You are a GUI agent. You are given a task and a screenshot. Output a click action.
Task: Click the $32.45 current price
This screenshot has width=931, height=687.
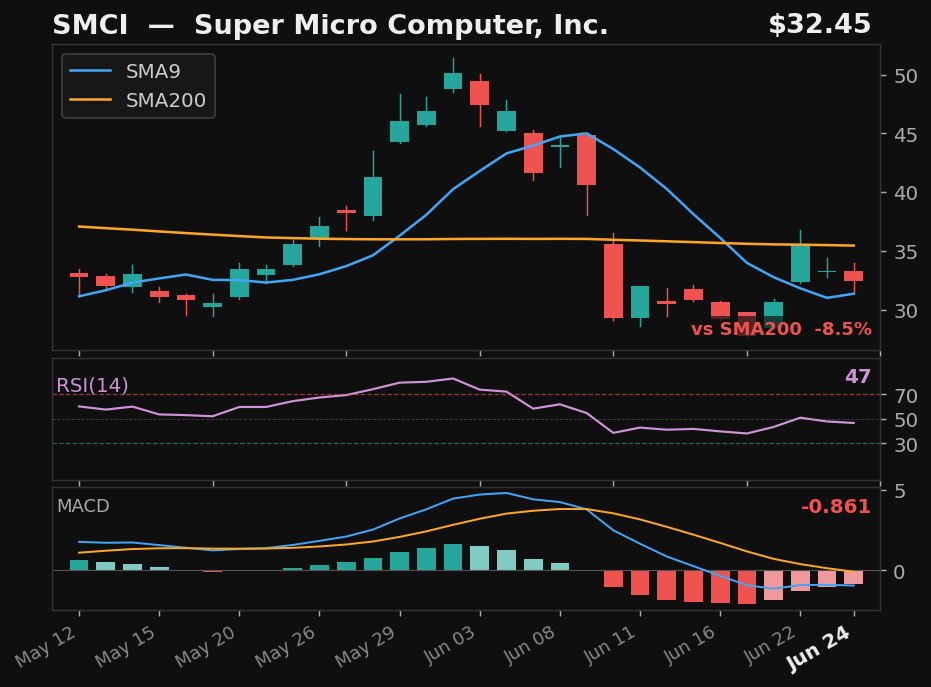coord(819,25)
